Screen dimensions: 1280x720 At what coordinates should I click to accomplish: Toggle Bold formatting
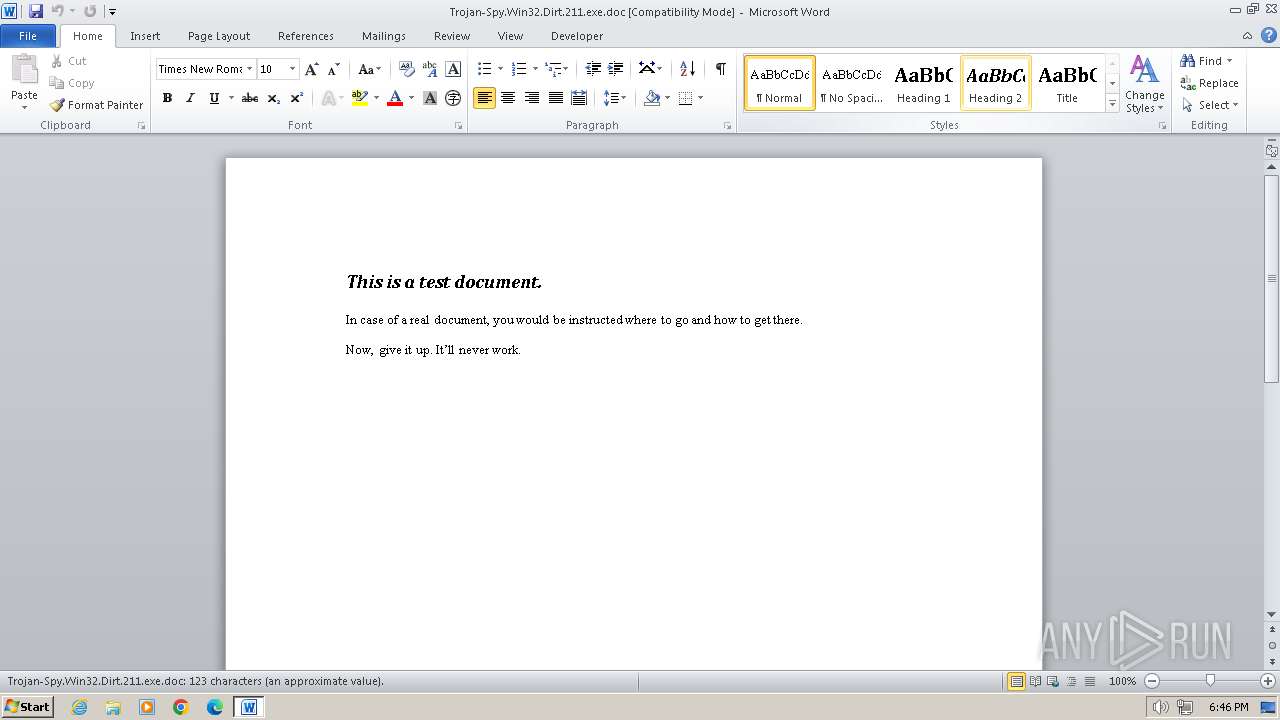(x=167, y=98)
